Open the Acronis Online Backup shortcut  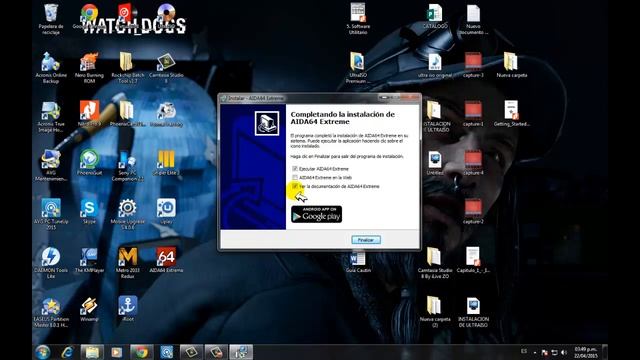(x=51, y=68)
